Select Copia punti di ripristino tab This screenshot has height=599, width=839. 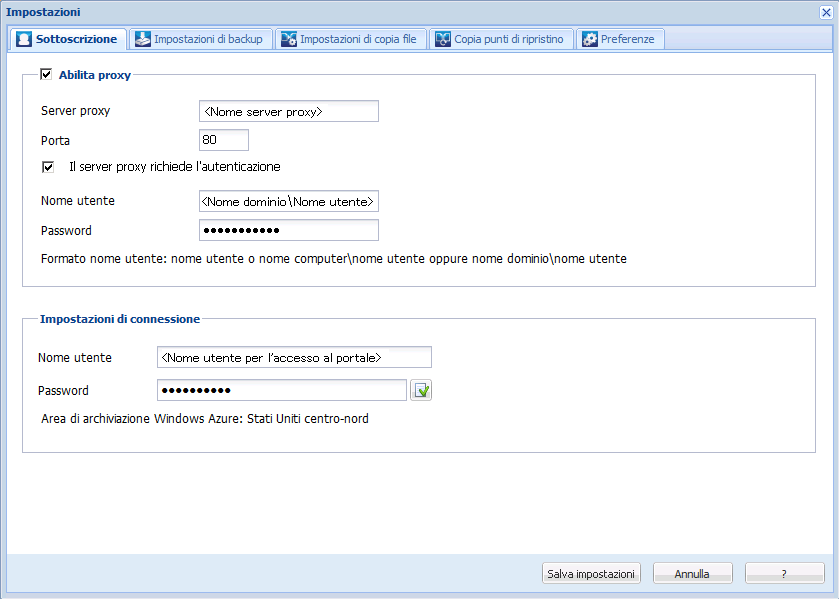tap(501, 39)
